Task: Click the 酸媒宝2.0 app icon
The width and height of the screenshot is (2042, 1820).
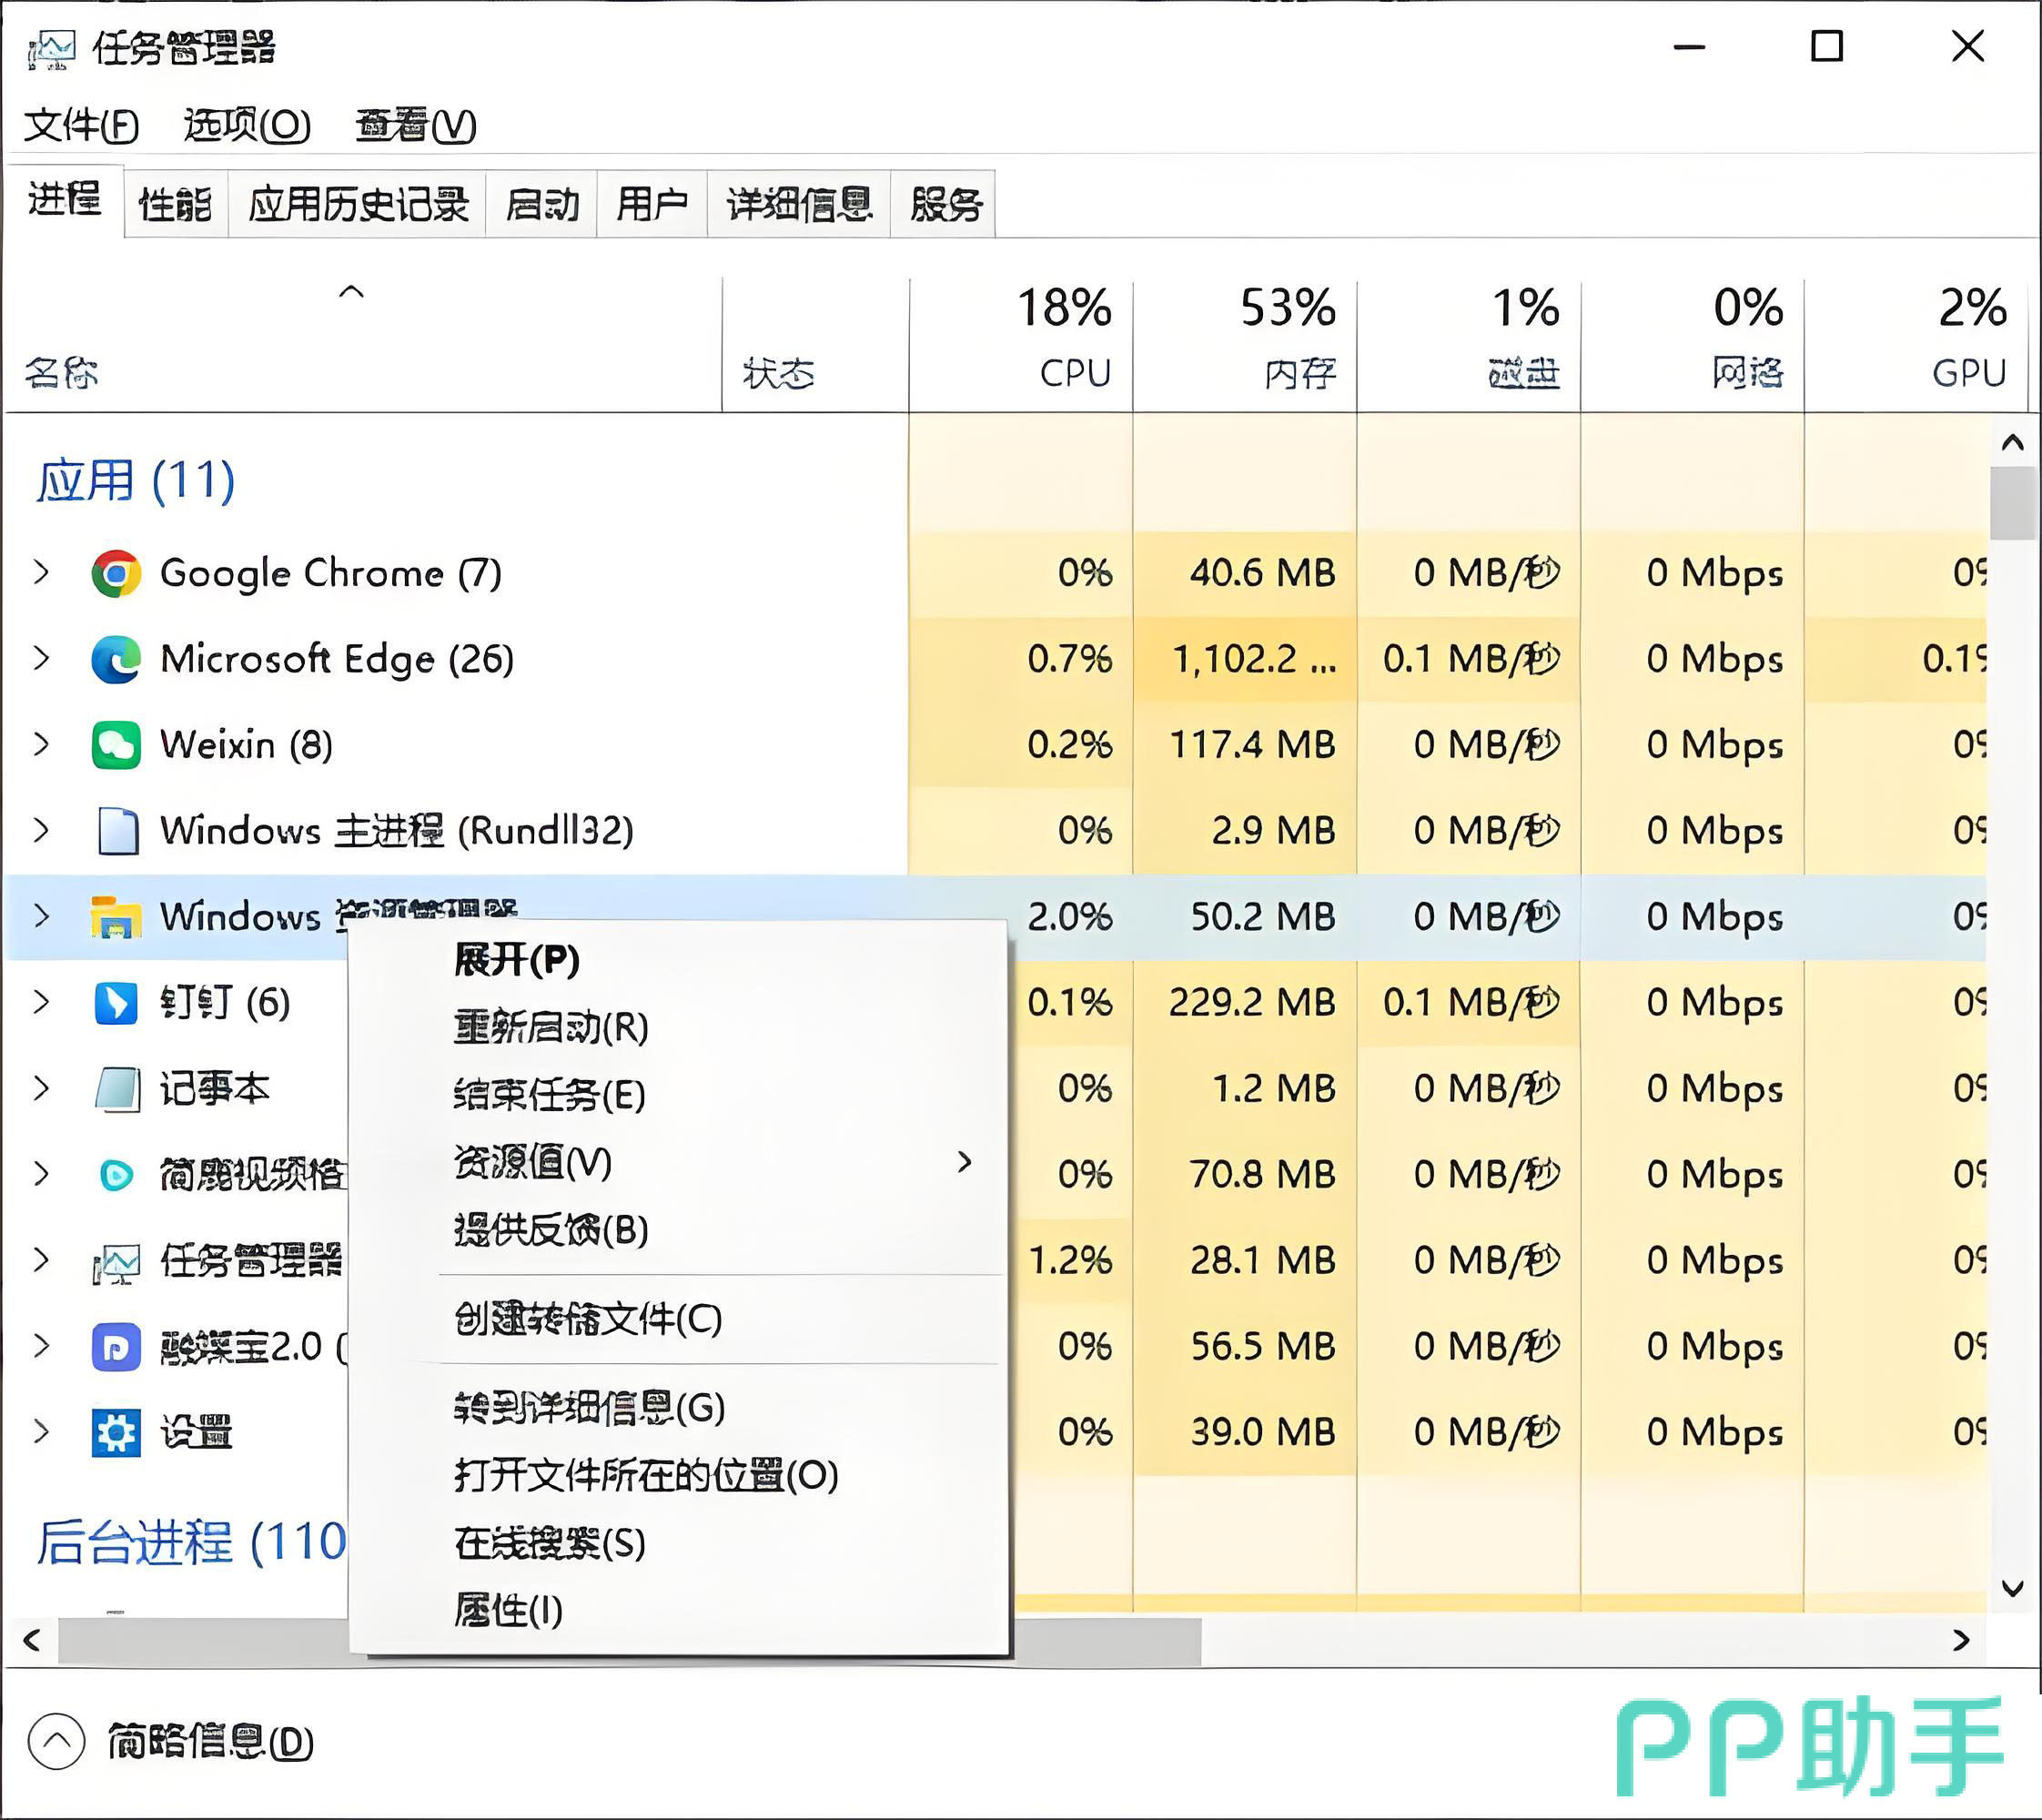Action: click(116, 1347)
